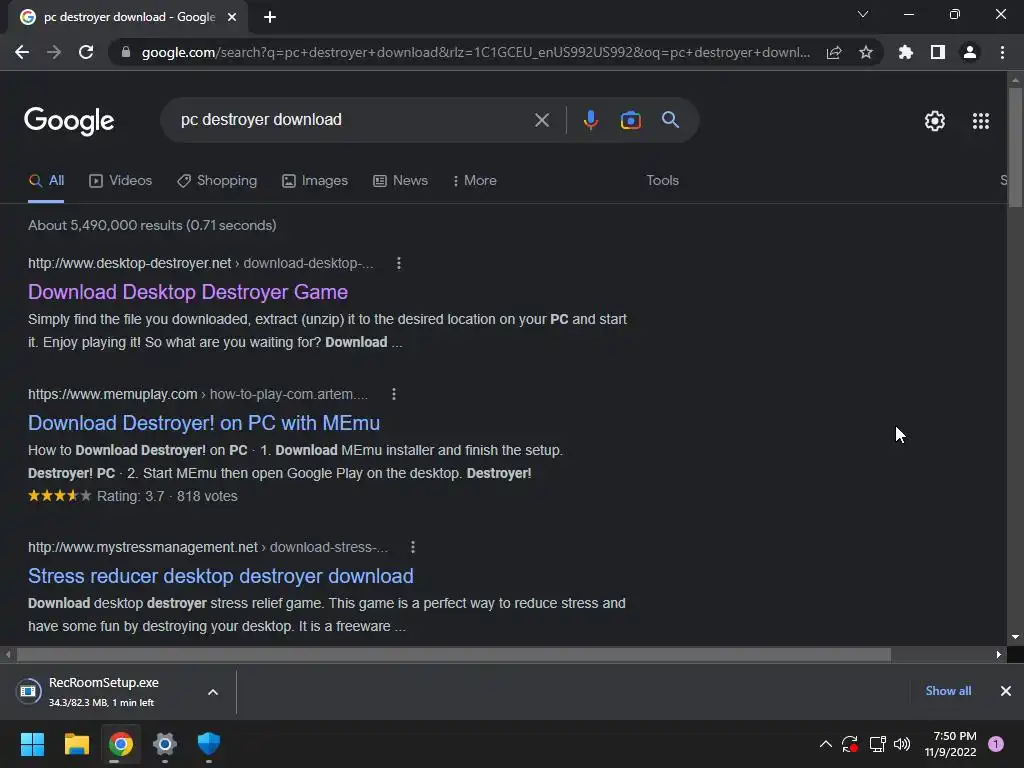Show all downloads

pos(948,691)
